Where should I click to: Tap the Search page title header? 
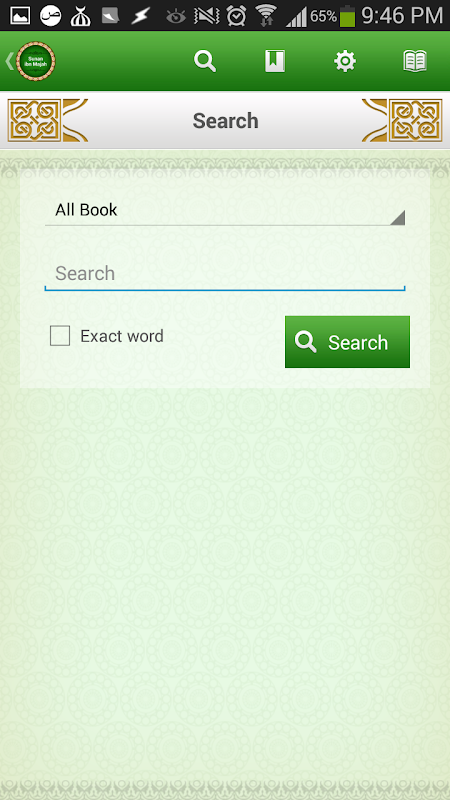[x=226, y=121]
